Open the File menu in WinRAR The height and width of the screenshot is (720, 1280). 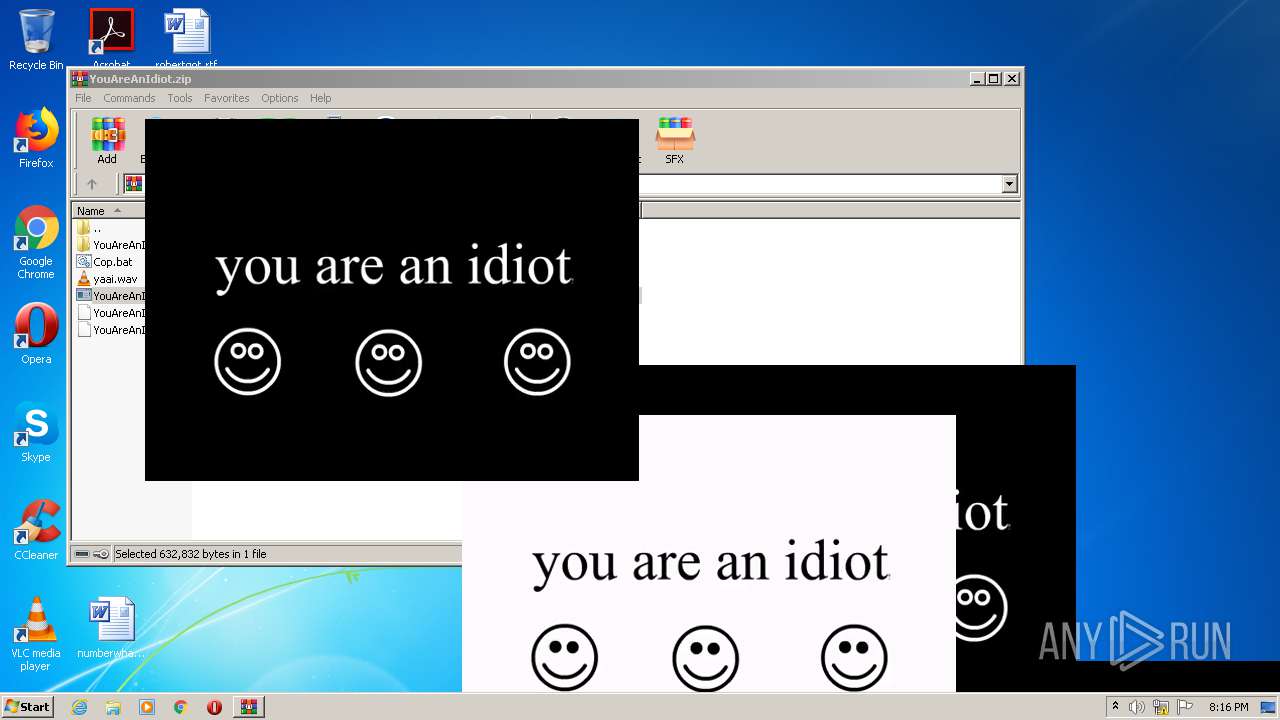click(83, 98)
